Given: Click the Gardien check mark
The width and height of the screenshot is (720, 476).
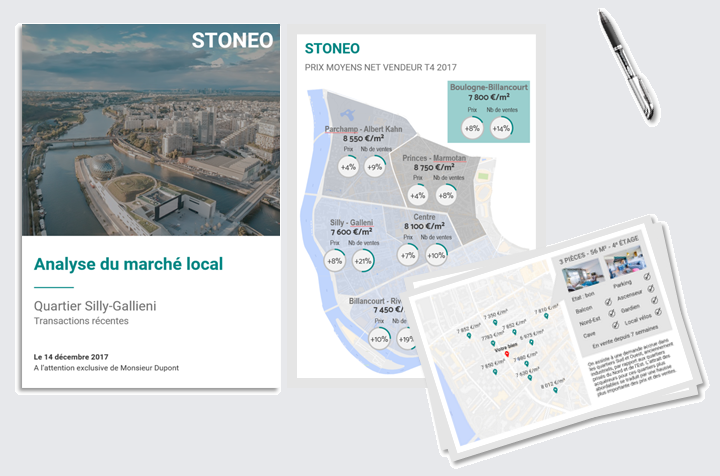Looking at the screenshot, I should click(654, 300).
